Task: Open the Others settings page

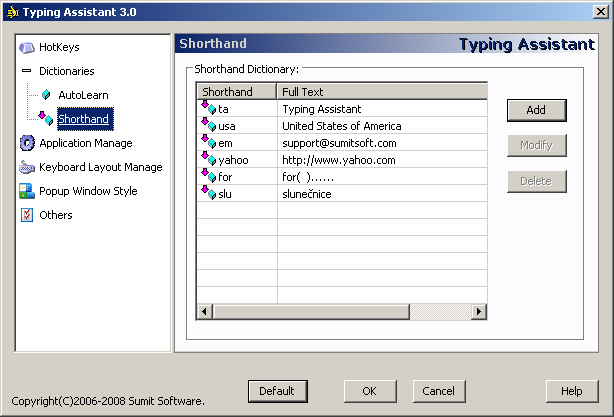Action: [56, 215]
